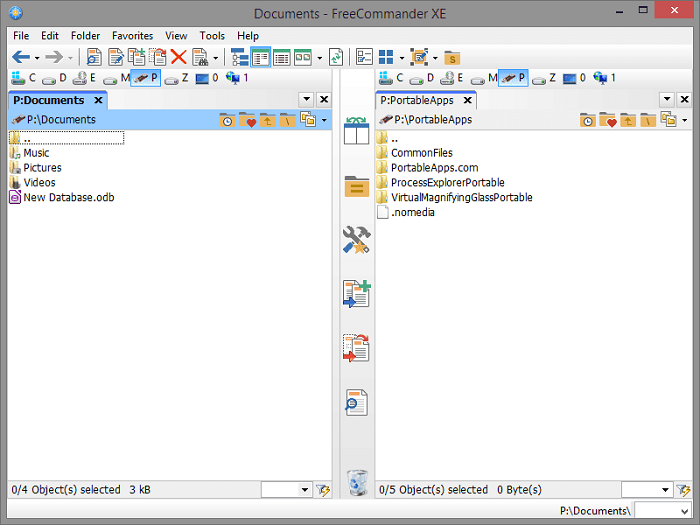
Task: Open right panel folder history clock icon
Action: click(x=588, y=120)
